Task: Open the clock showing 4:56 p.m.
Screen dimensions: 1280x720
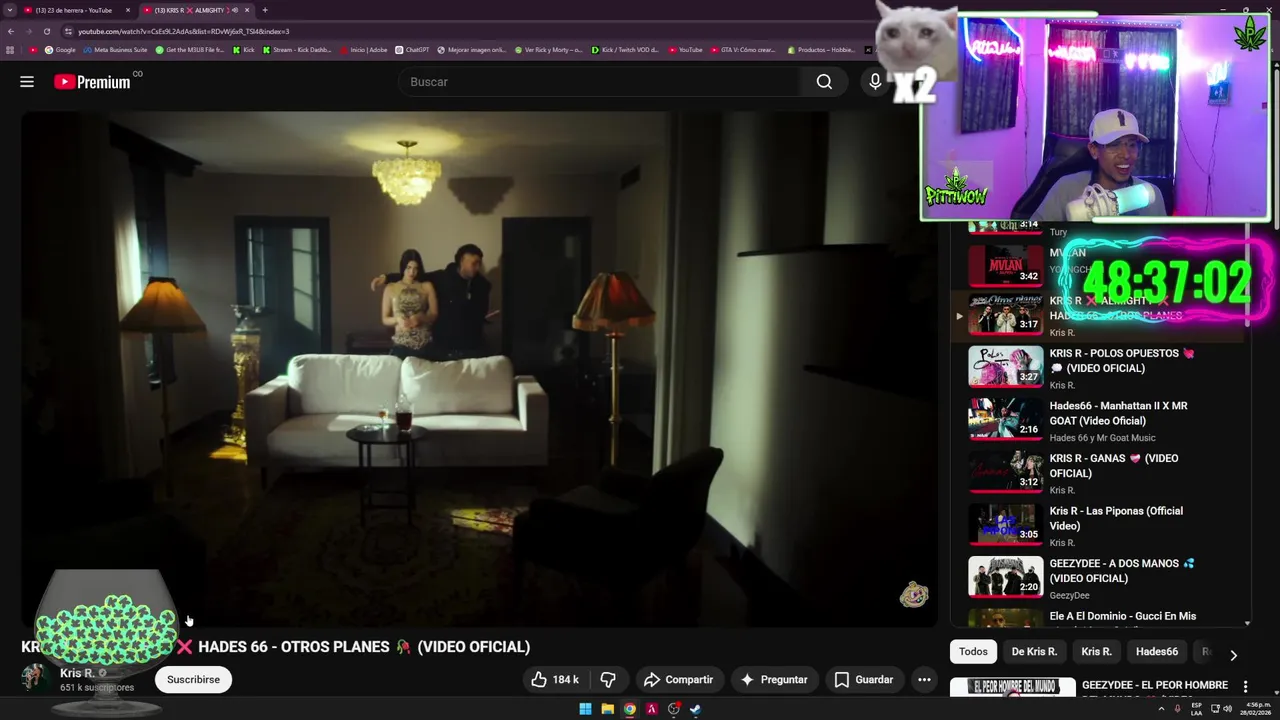Action: (x=1257, y=709)
